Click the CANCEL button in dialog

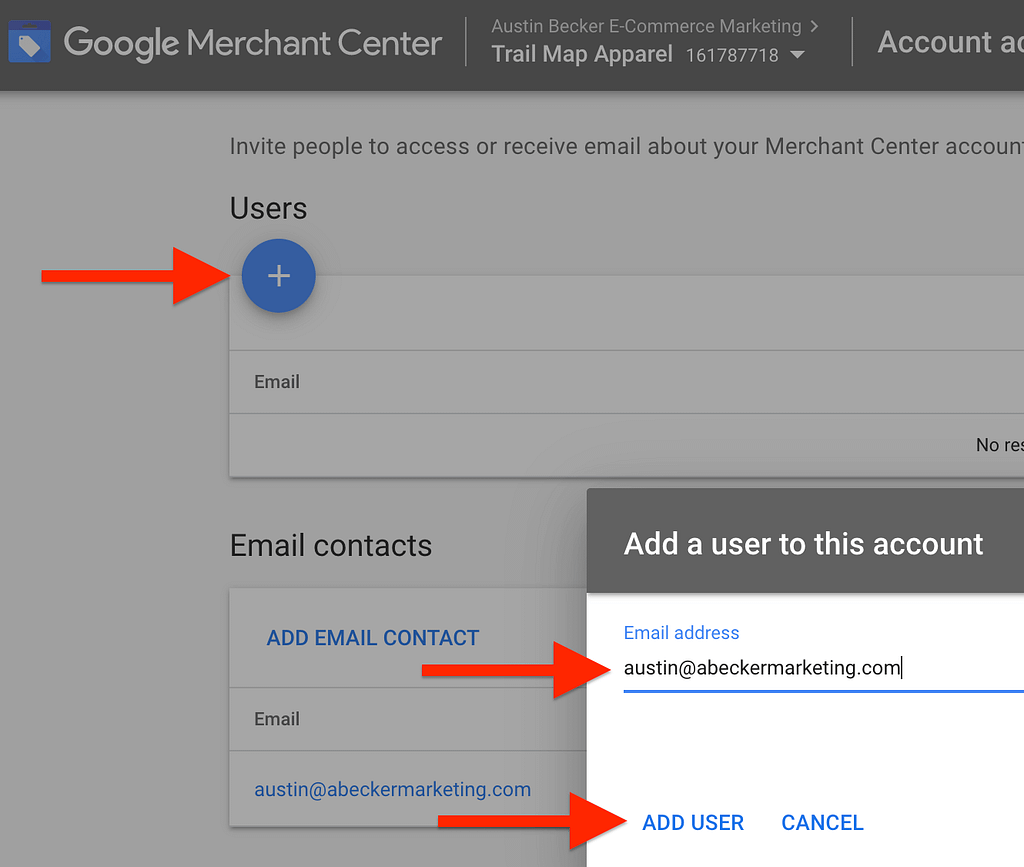tap(822, 823)
